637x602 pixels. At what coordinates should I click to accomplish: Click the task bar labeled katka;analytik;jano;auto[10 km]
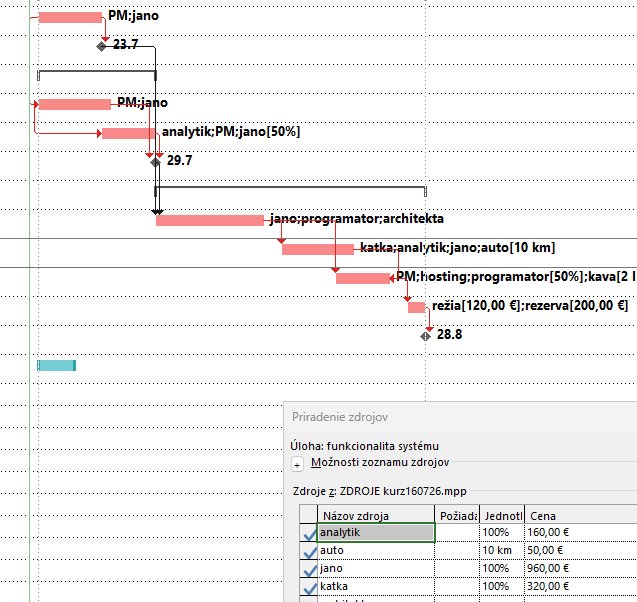tap(318, 249)
